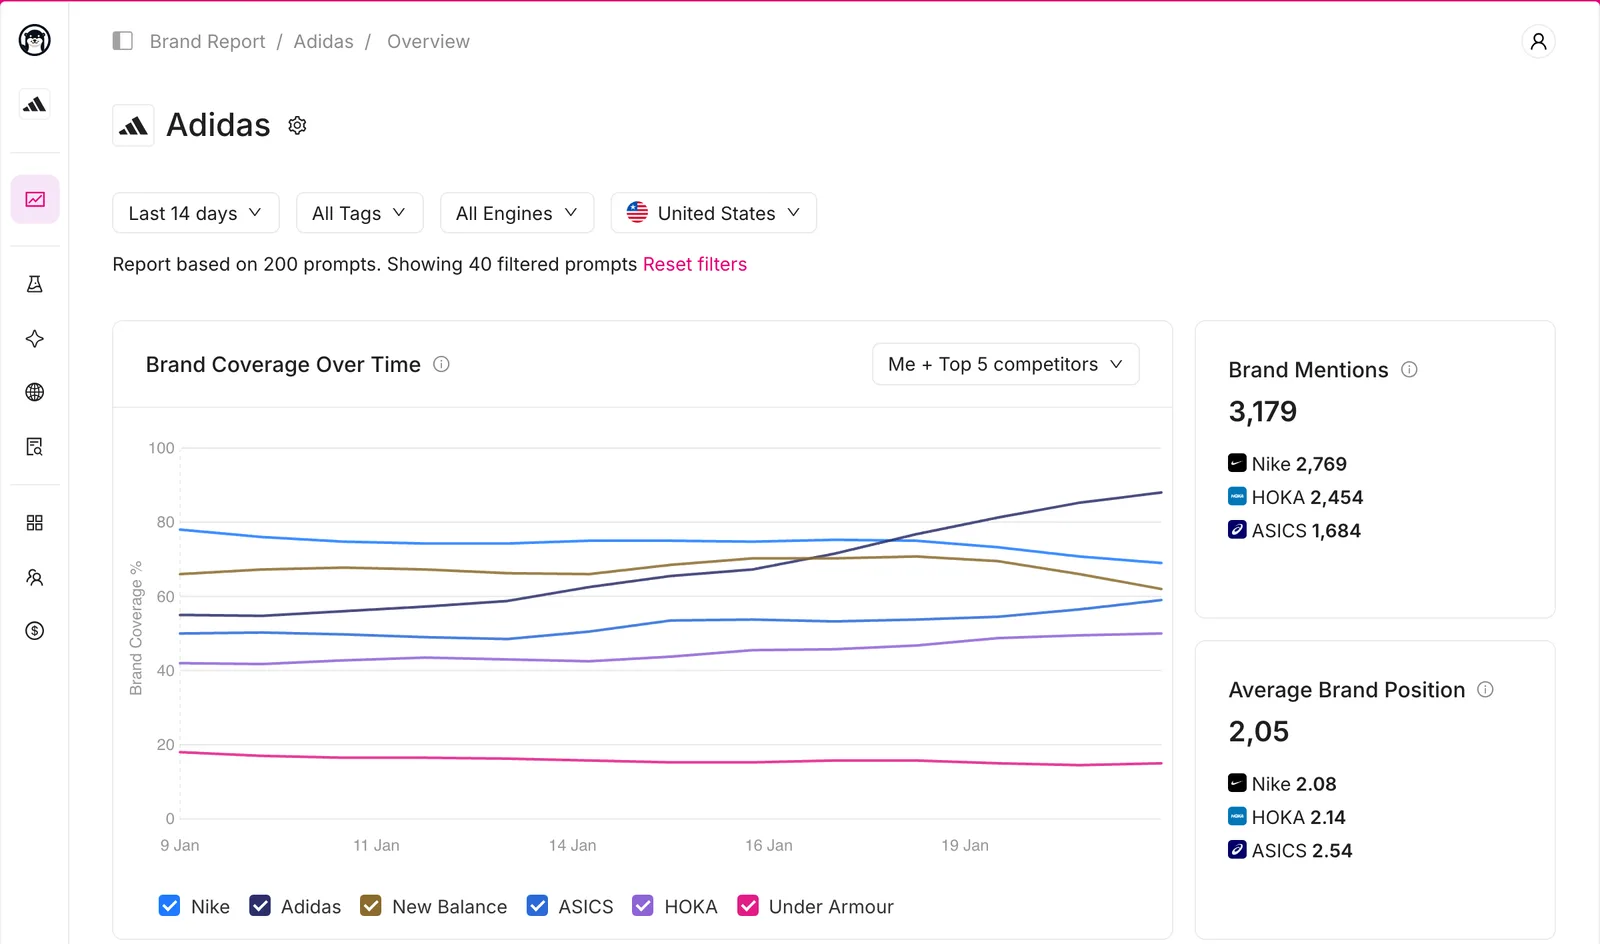Open the globe sidebar icon
Image resolution: width=1600 pixels, height=944 pixels.
pyautogui.click(x=35, y=392)
